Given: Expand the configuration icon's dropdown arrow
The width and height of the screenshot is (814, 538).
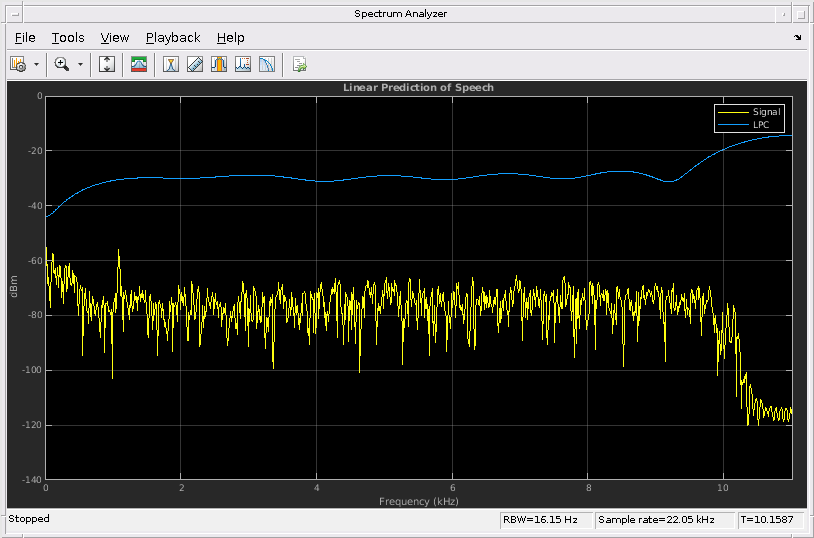Looking at the screenshot, I should [x=37, y=64].
